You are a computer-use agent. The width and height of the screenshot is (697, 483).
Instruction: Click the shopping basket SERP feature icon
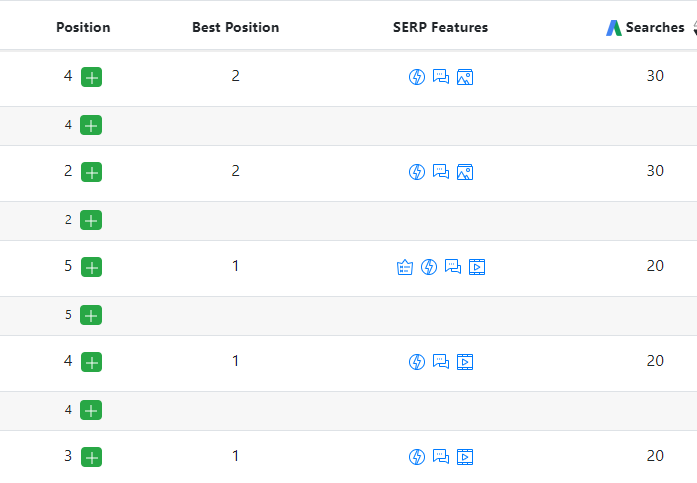(405, 267)
